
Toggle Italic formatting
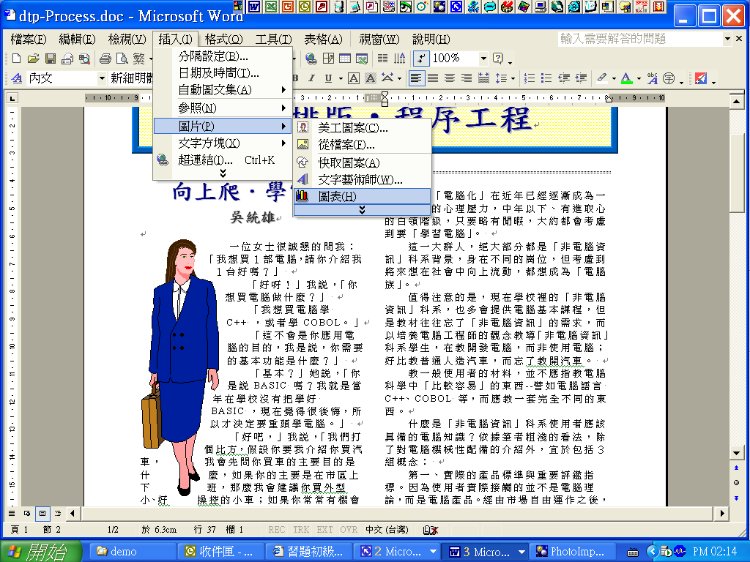click(311, 78)
